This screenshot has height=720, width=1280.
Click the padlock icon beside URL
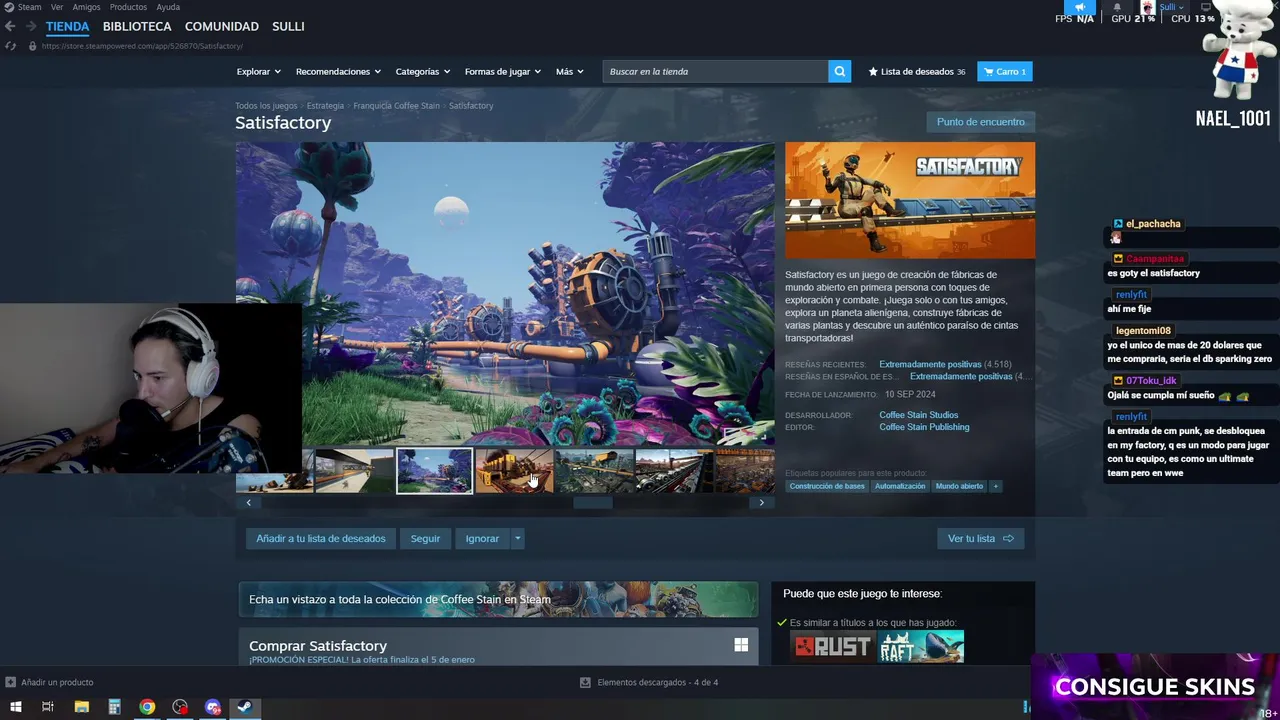[x=32, y=46]
